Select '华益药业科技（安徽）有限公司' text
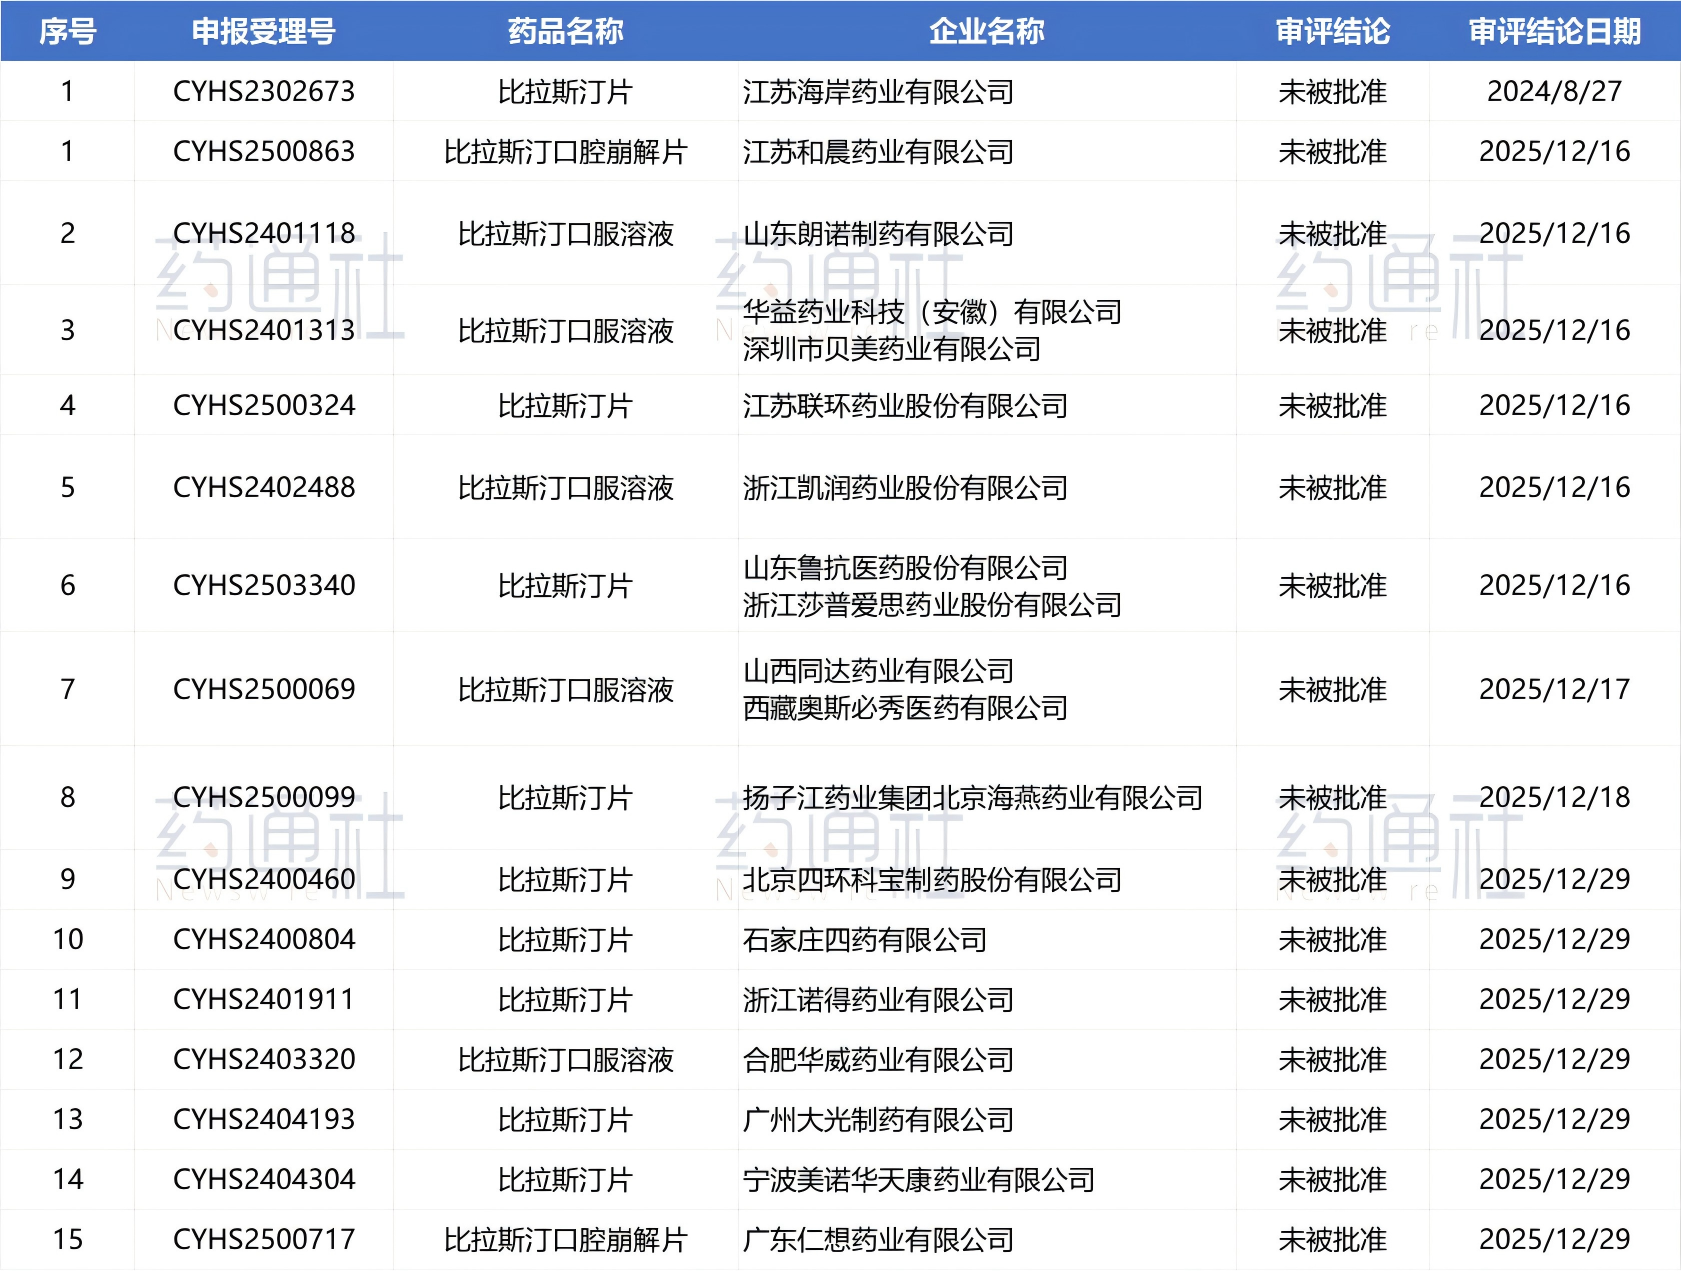This screenshot has height=1271, width=1681. pos(932,312)
